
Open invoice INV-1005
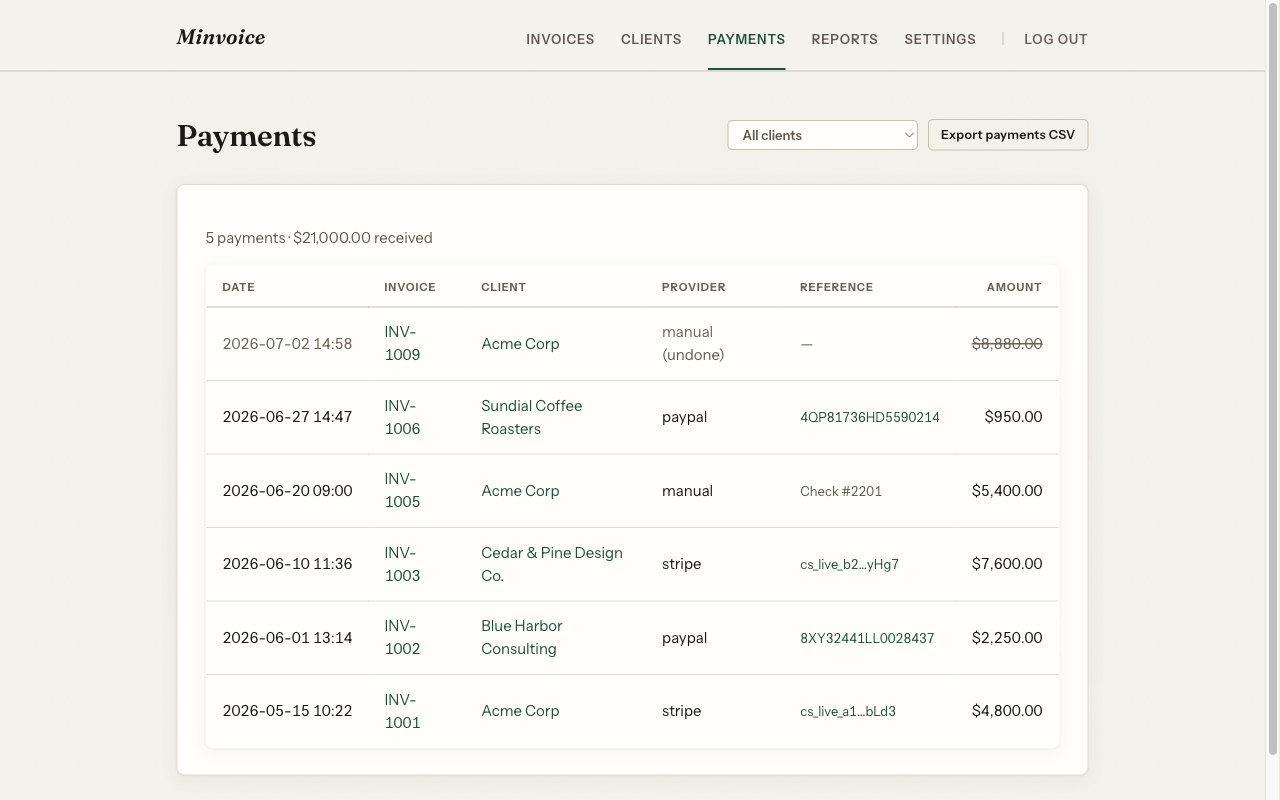pyautogui.click(x=402, y=490)
